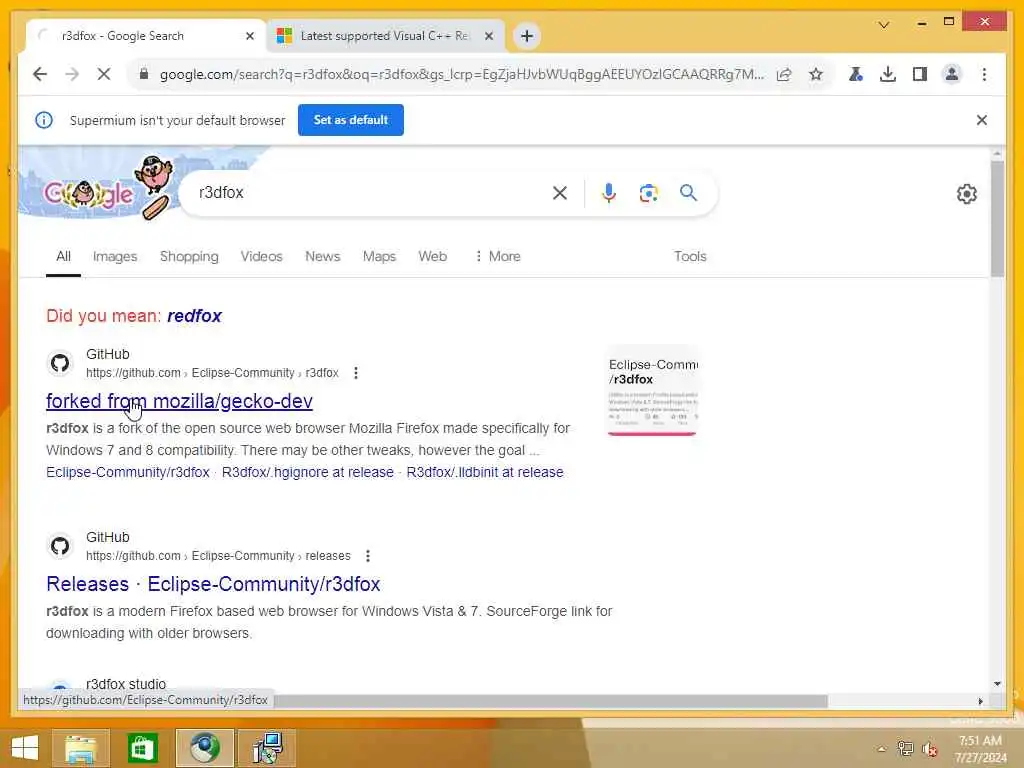This screenshot has height=768, width=1024.
Task: Click GitHub favicon of the first result
Action: coord(60,363)
